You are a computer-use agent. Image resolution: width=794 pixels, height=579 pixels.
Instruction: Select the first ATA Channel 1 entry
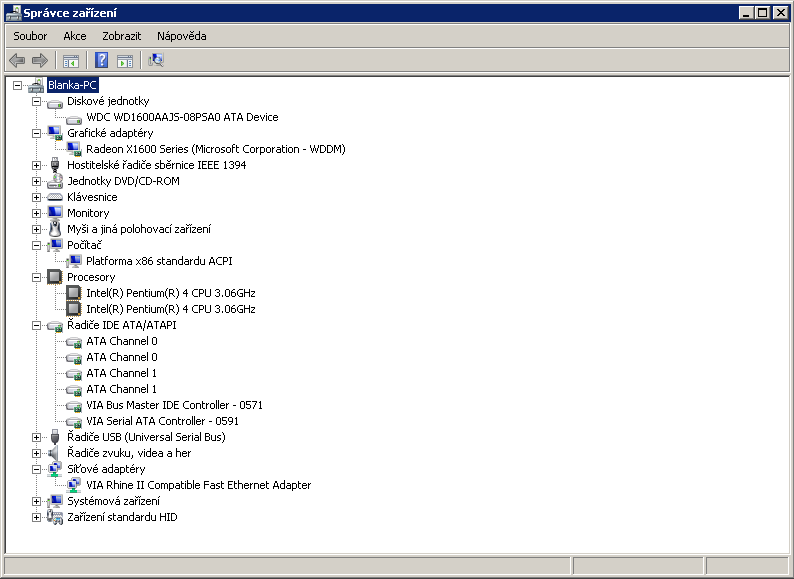(122, 373)
